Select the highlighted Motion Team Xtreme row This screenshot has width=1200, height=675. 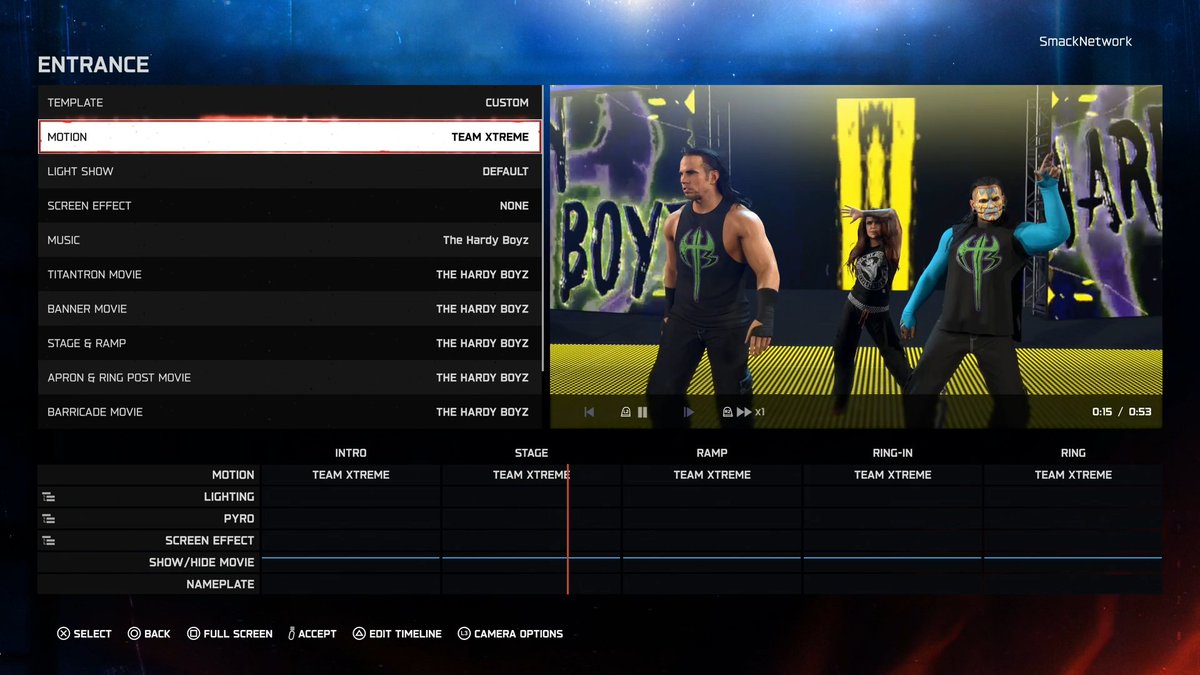(289, 137)
